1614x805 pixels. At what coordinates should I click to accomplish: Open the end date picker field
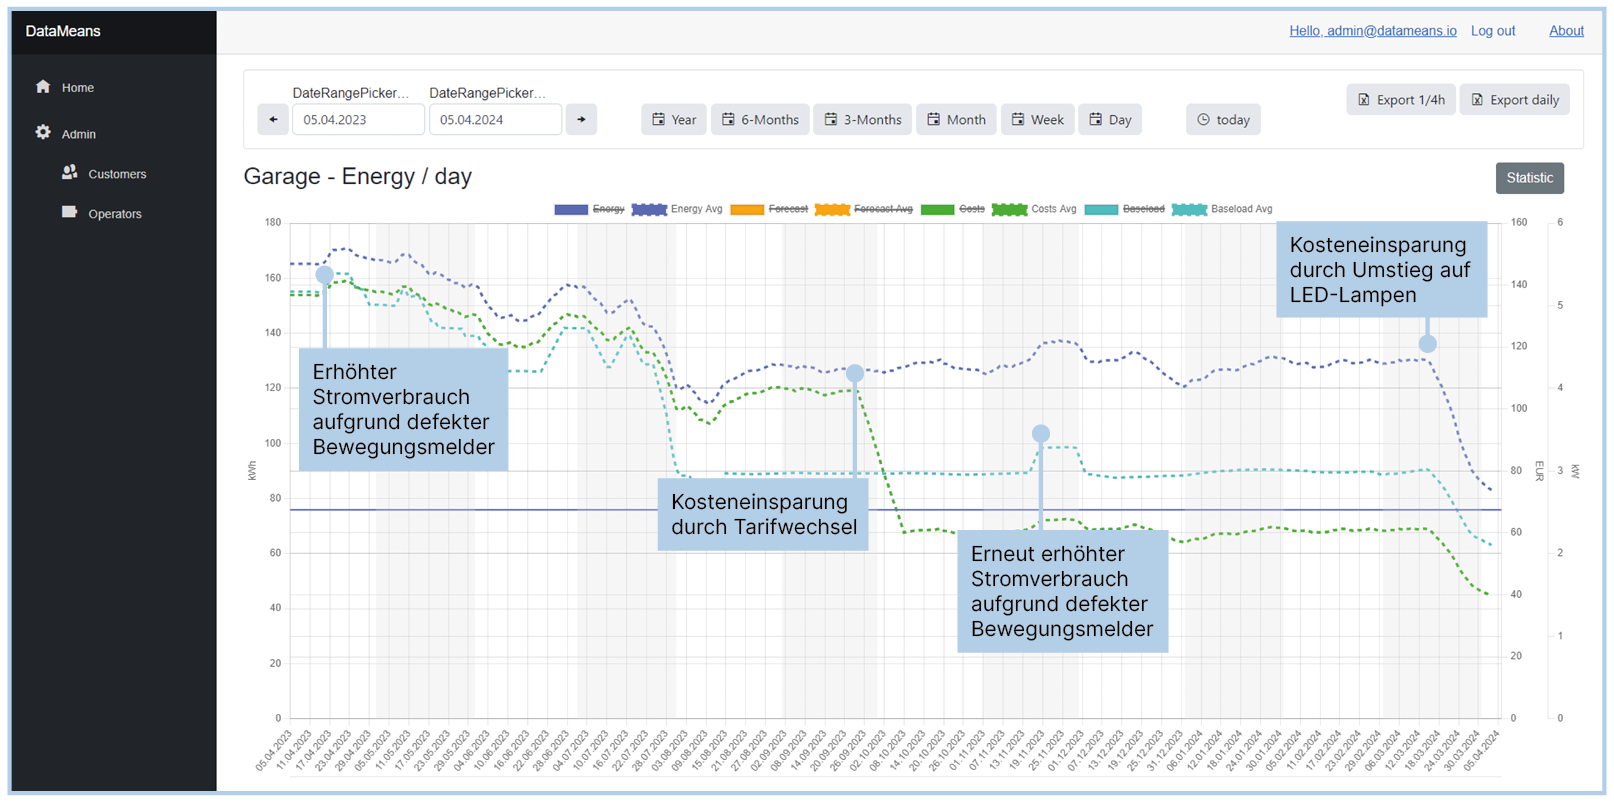point(494,120)
